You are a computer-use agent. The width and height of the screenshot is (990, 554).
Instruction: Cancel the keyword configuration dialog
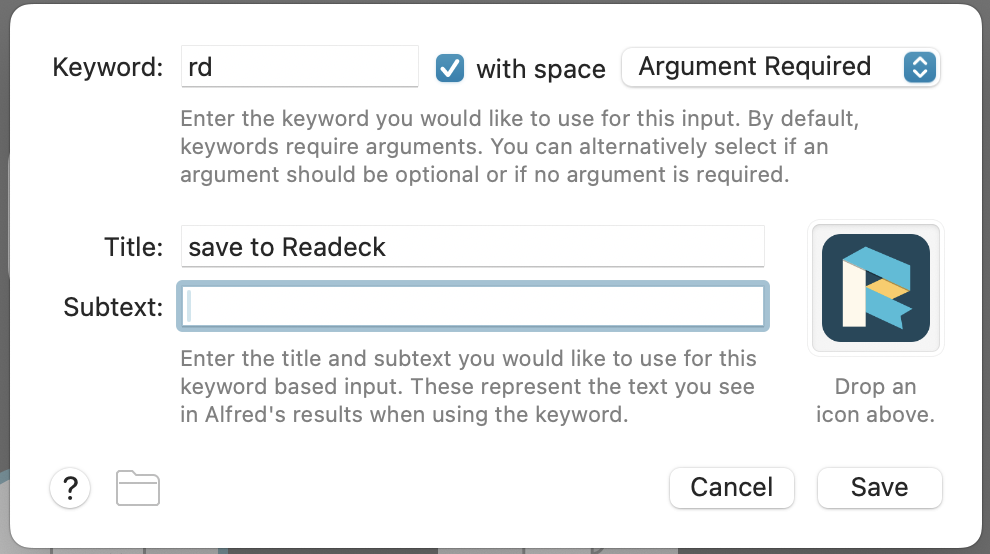point(732,488)
